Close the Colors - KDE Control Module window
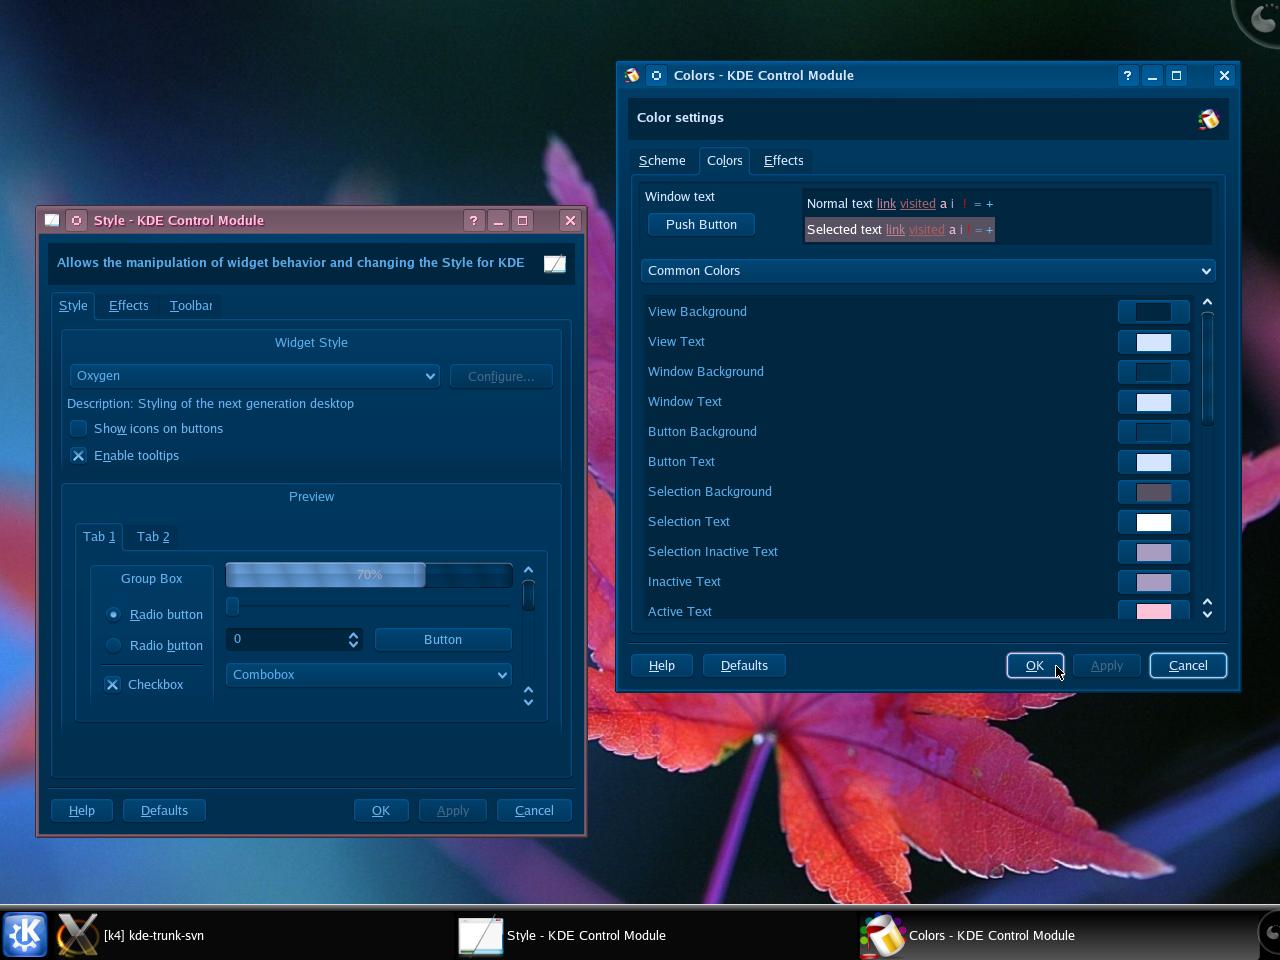The image size is (1280, 960). [1224, 75]
